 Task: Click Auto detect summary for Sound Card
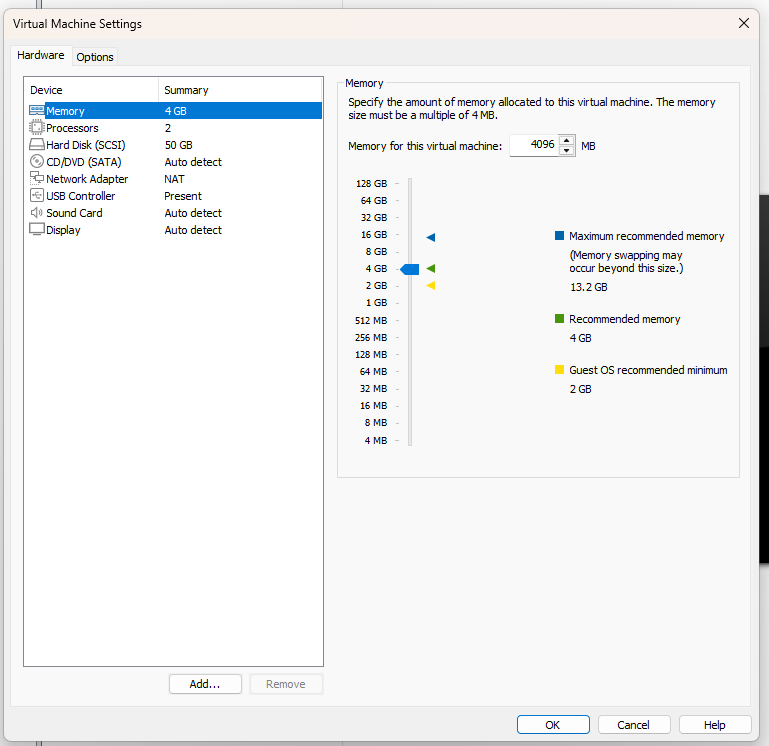[193, 213]
